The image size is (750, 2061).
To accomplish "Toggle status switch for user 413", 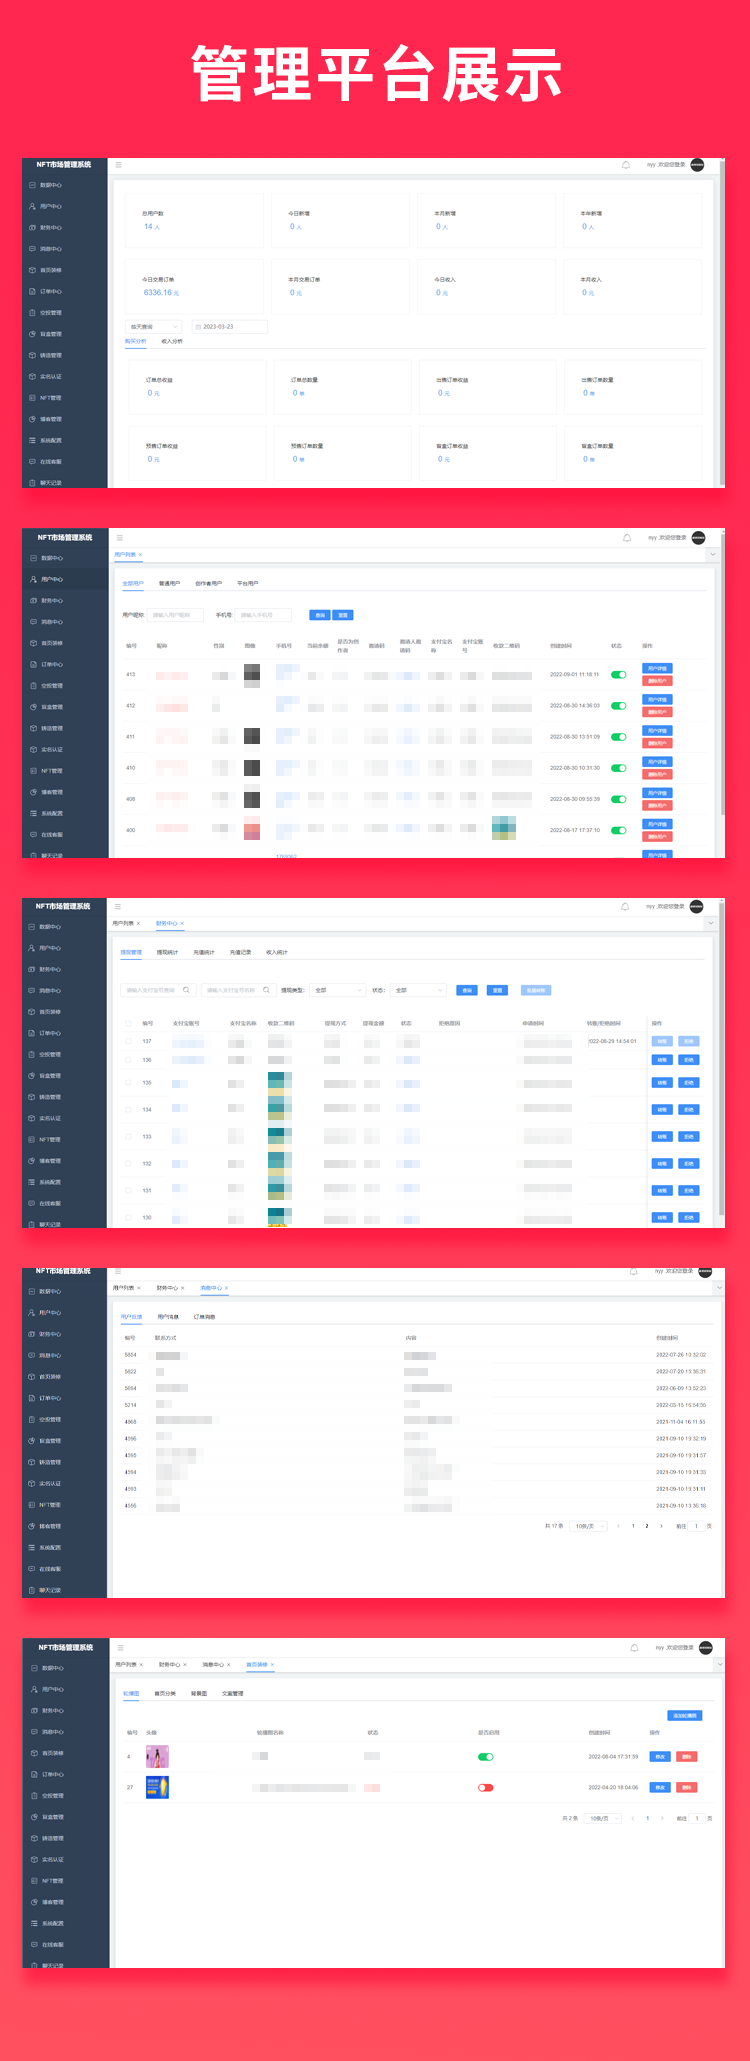I will tap(619, 675).
